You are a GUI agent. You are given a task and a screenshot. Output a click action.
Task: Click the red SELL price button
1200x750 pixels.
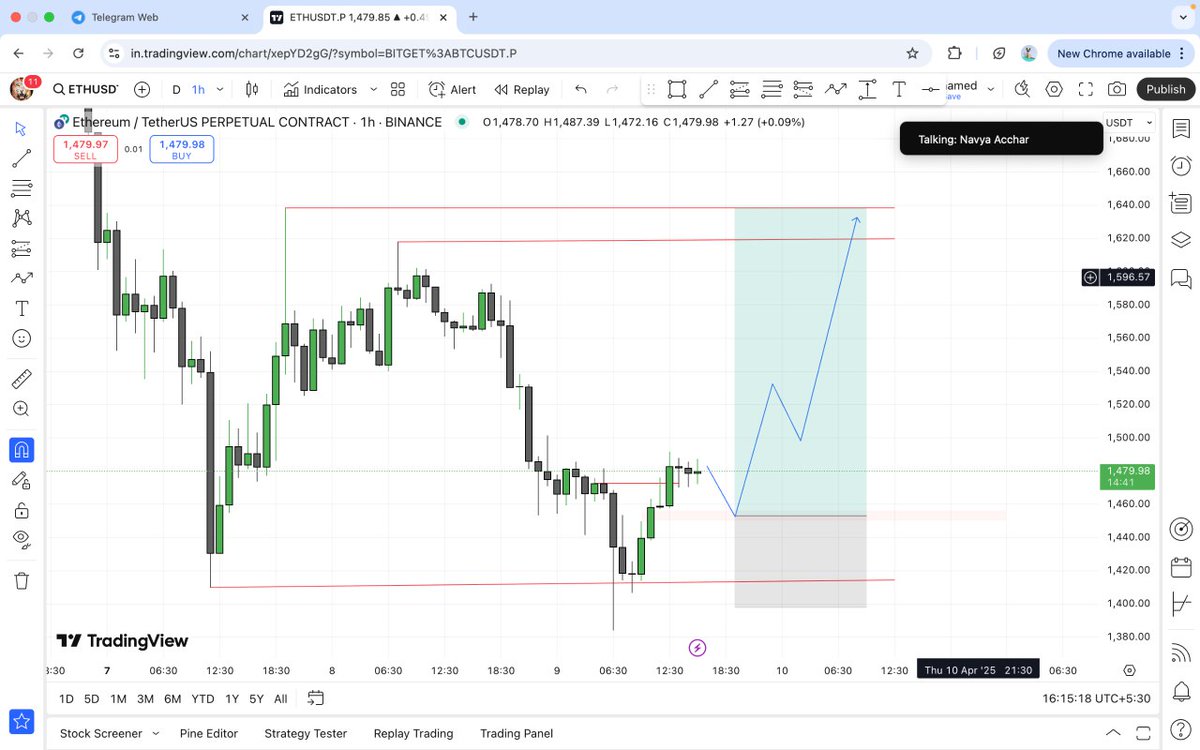85,150
